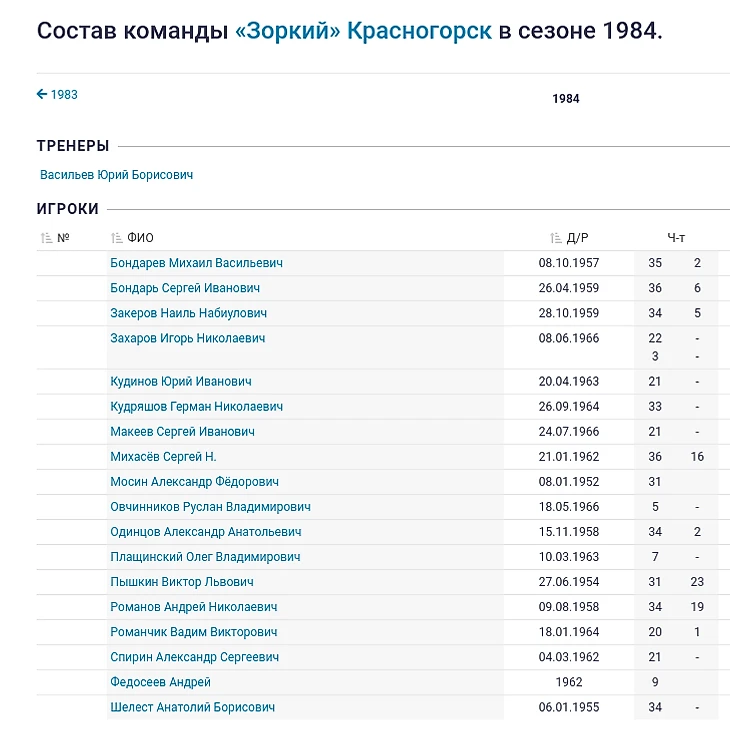Select birth date 20.04.1963
This screenshot has height=756, width=730.
[x=569, y=381]
